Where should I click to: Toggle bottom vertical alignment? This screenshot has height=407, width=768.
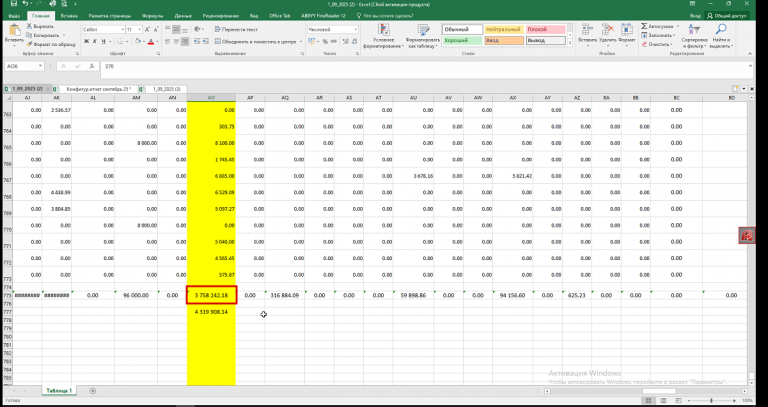pos(185,29)
